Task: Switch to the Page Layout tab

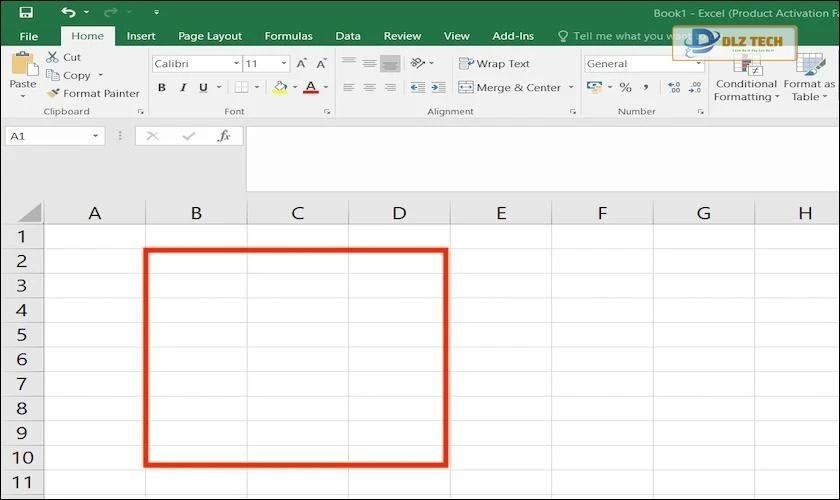Action: tap(210, 36)
